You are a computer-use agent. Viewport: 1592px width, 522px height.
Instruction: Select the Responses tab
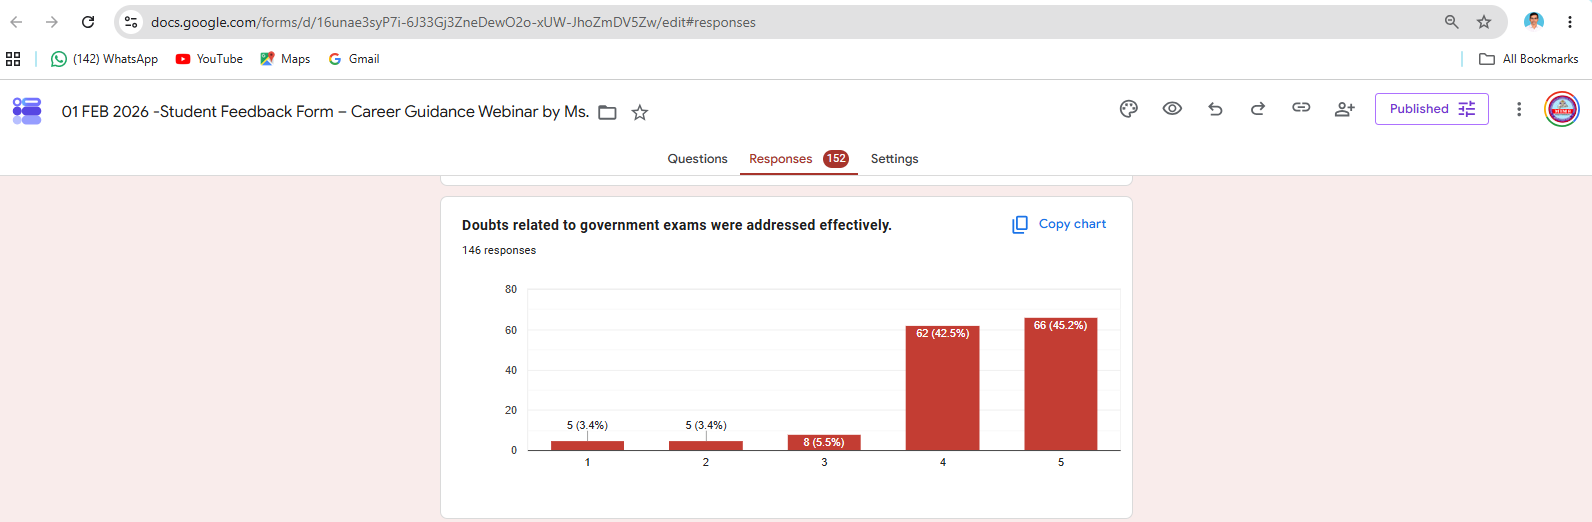pos(798,159)
